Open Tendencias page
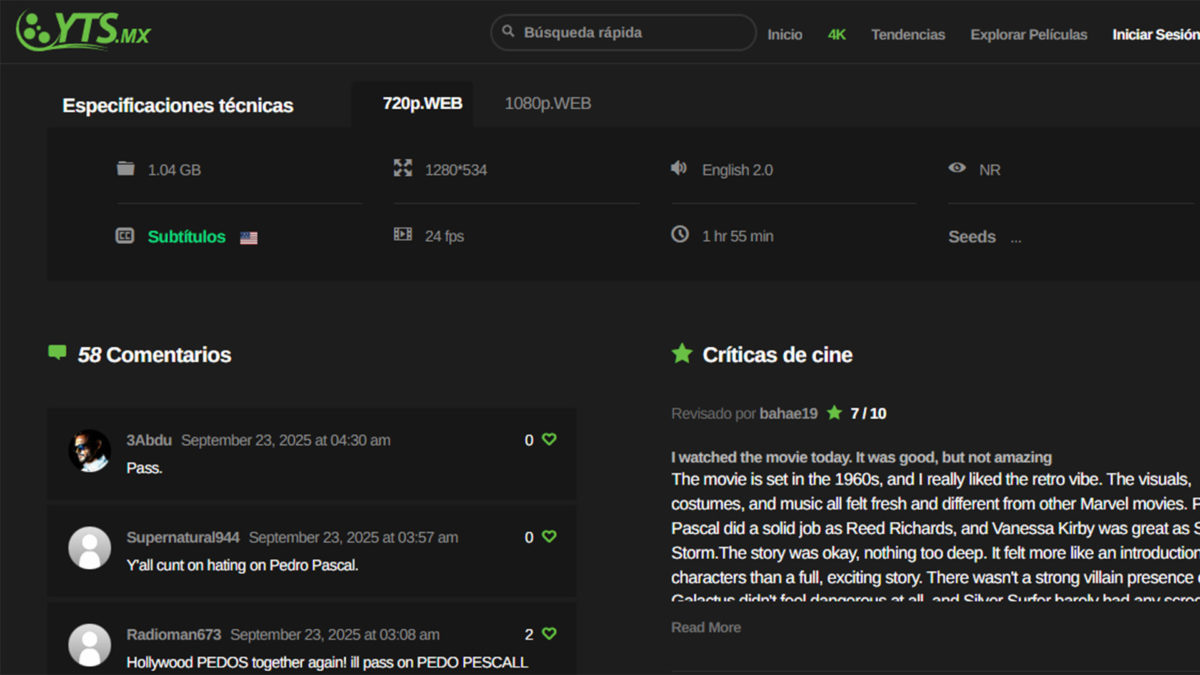The height and width of the screenshot is (675, 1200). click(908, 34)
